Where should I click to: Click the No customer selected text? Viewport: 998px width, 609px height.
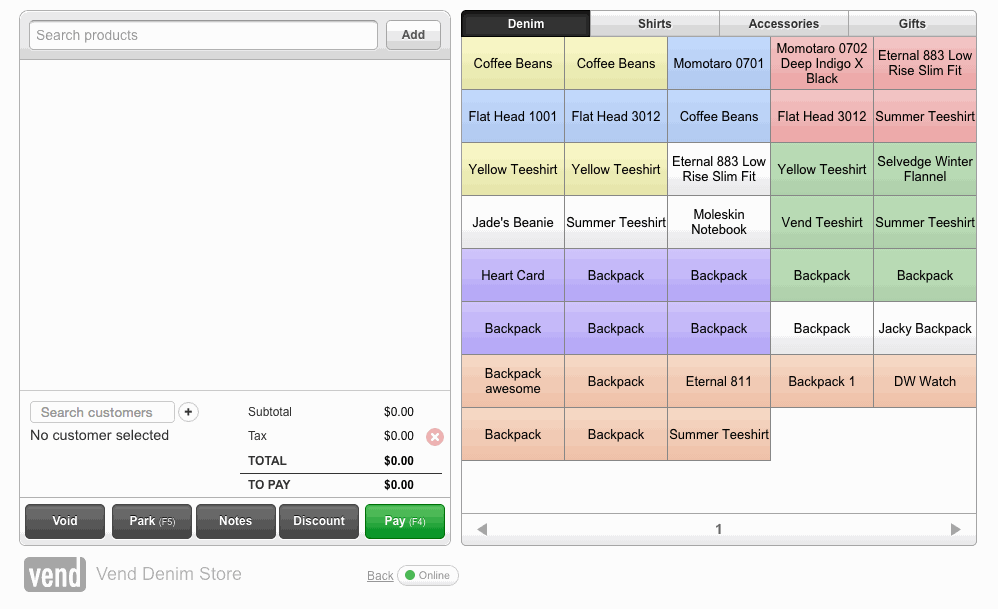[x=99, y=435]
